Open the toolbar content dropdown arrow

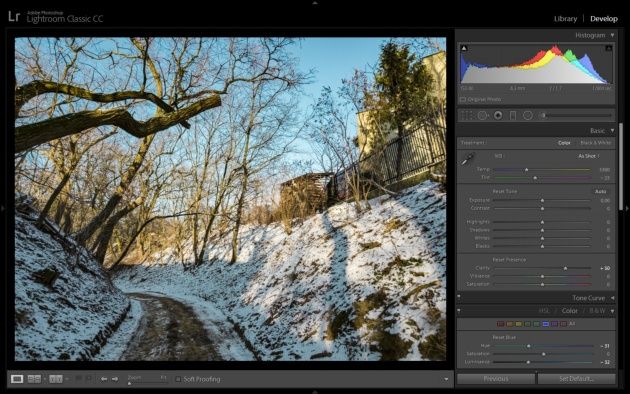pos(446,379)
